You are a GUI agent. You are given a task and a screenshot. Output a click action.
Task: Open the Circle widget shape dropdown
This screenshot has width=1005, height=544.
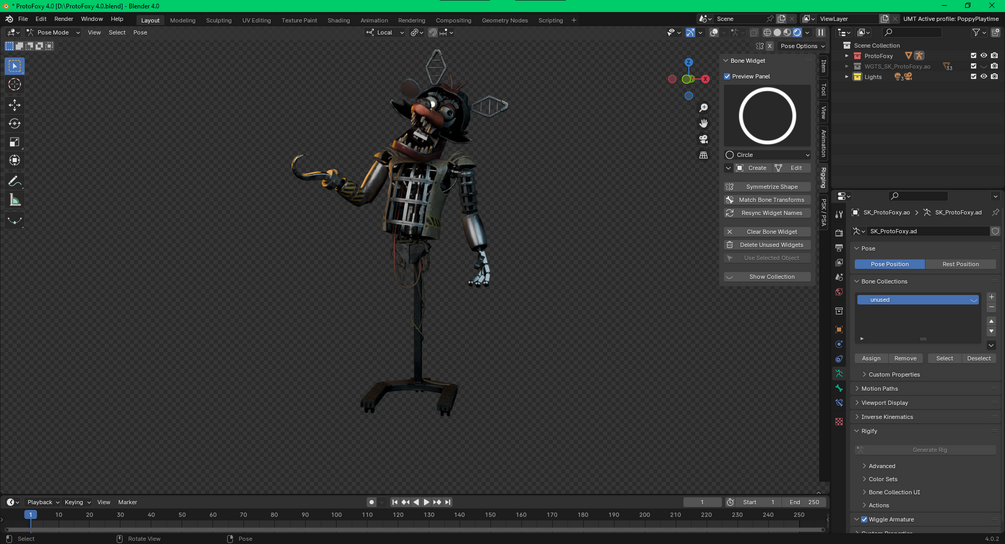tap(767, 155)
